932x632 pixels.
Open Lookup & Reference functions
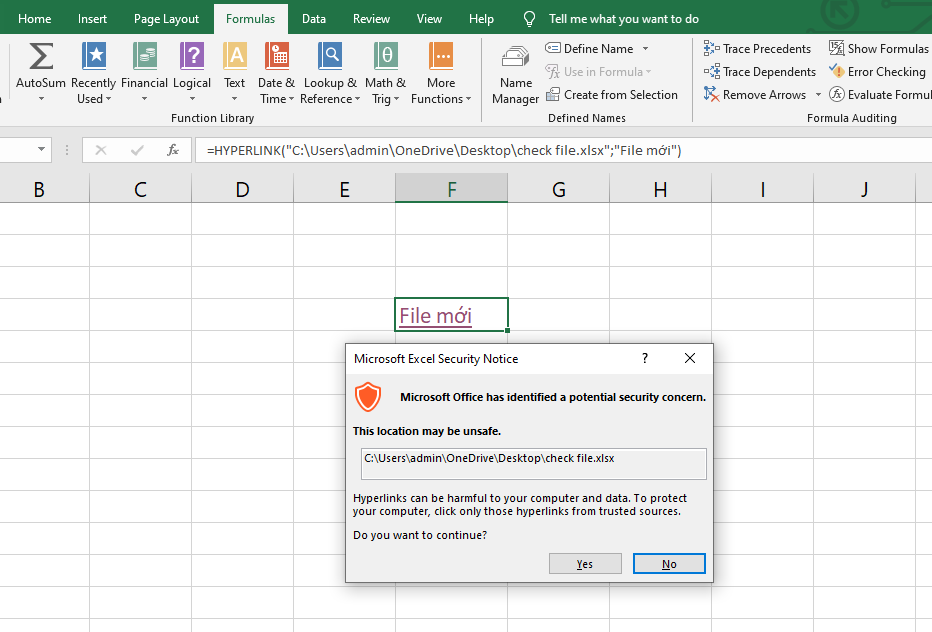pos(329,58)
